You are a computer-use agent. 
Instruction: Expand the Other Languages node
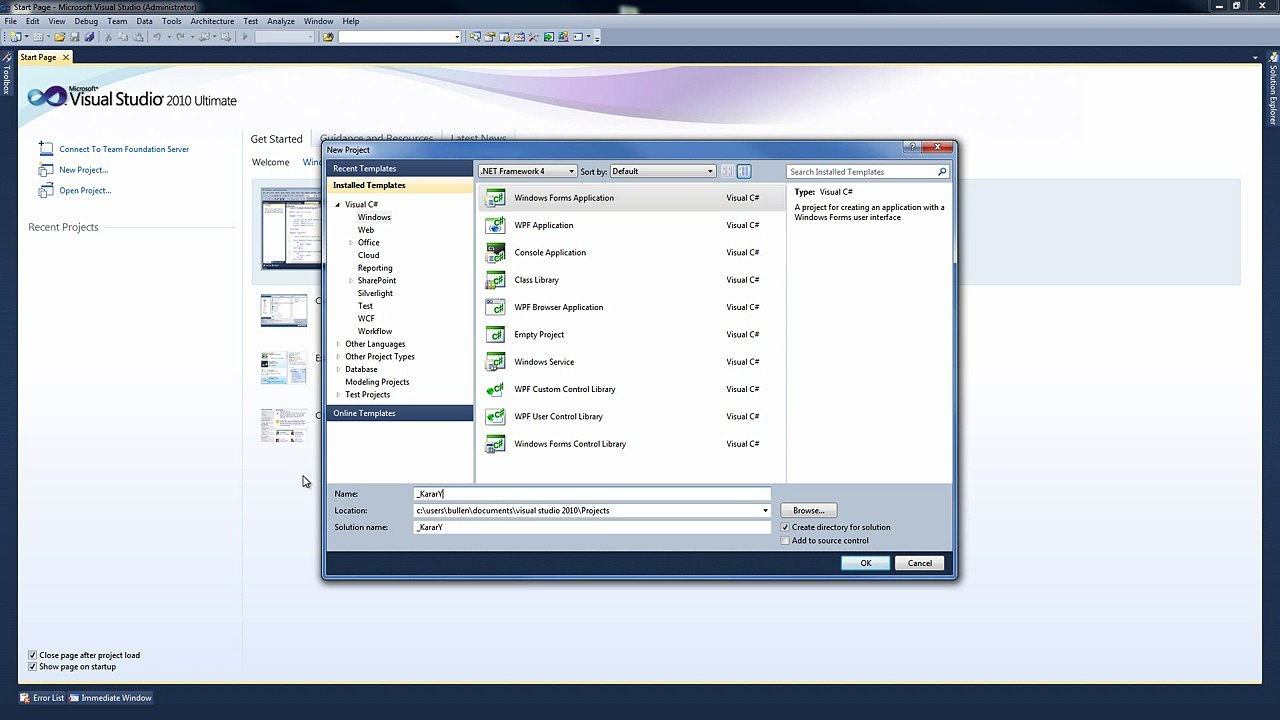pos(338,344)
